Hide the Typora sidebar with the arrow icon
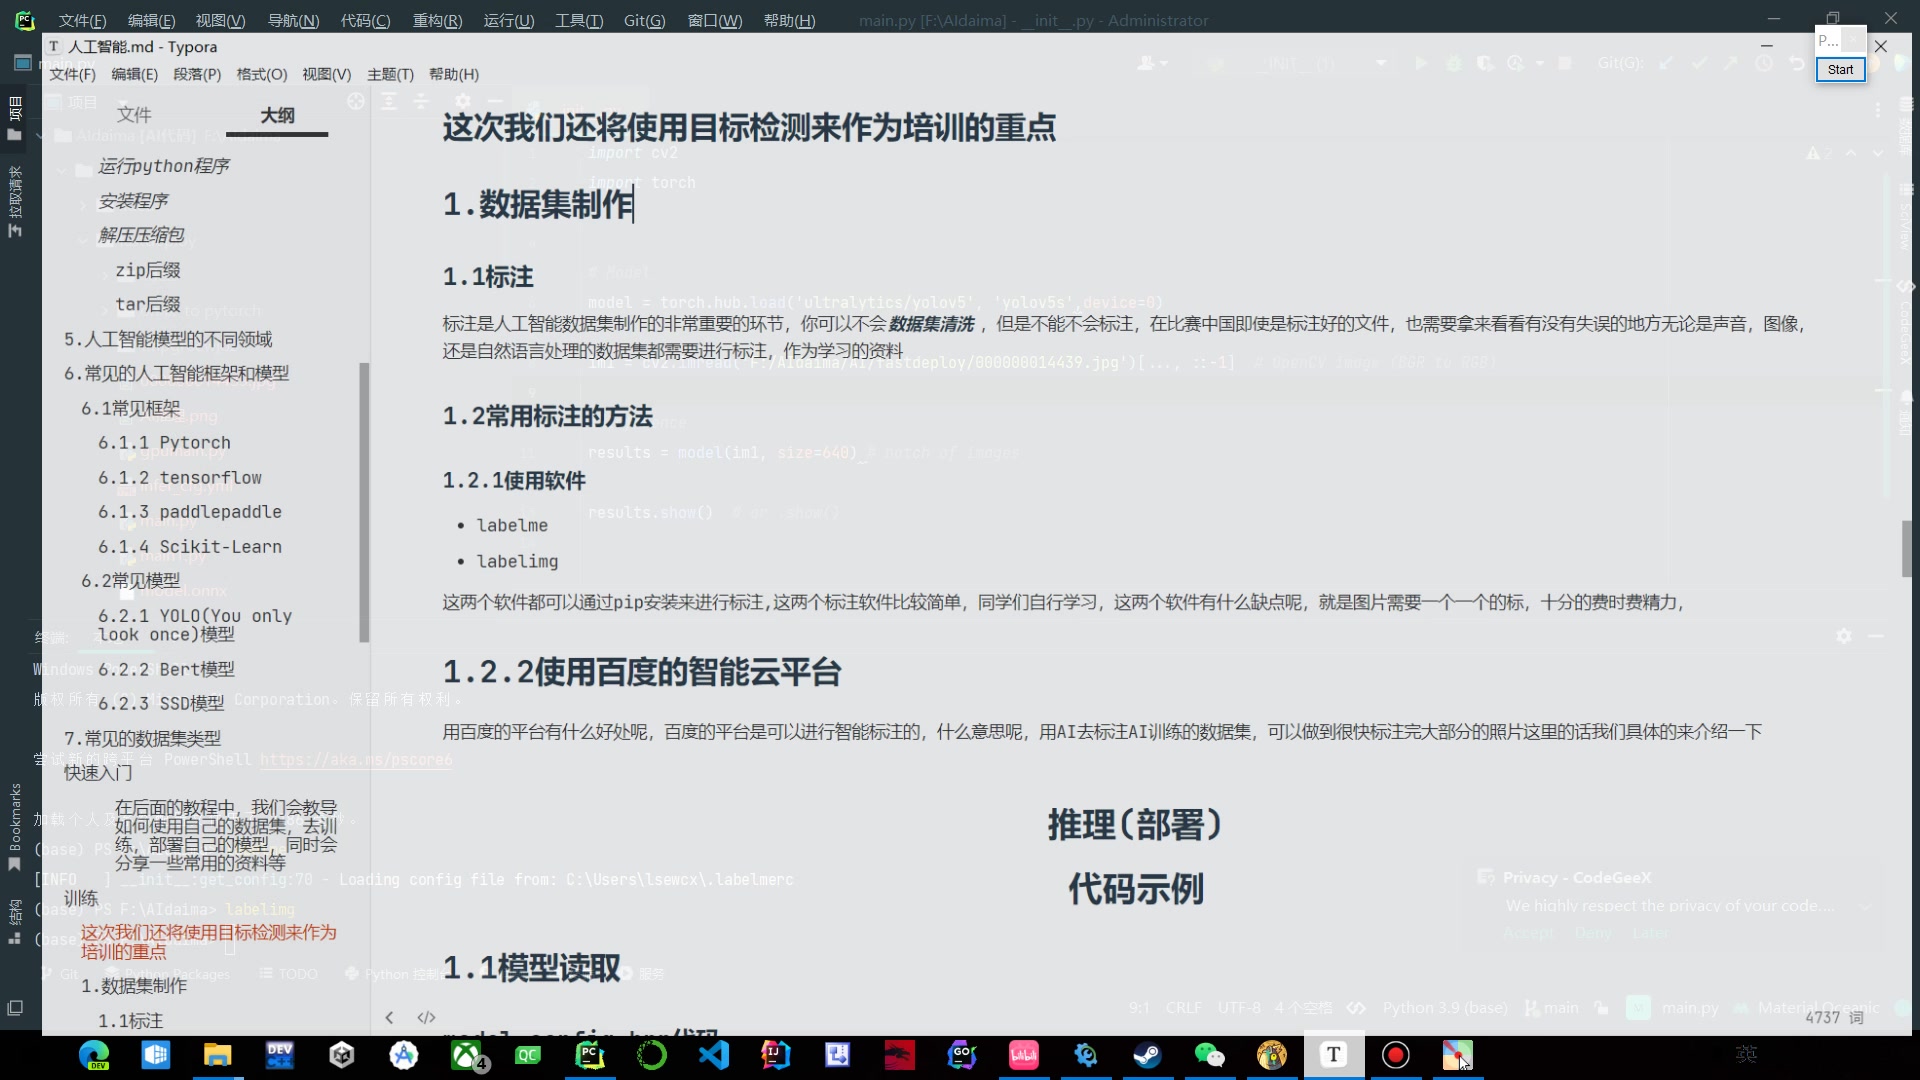The height and width of the screenshot is (1080, 1920). (x=389, y=1018)
